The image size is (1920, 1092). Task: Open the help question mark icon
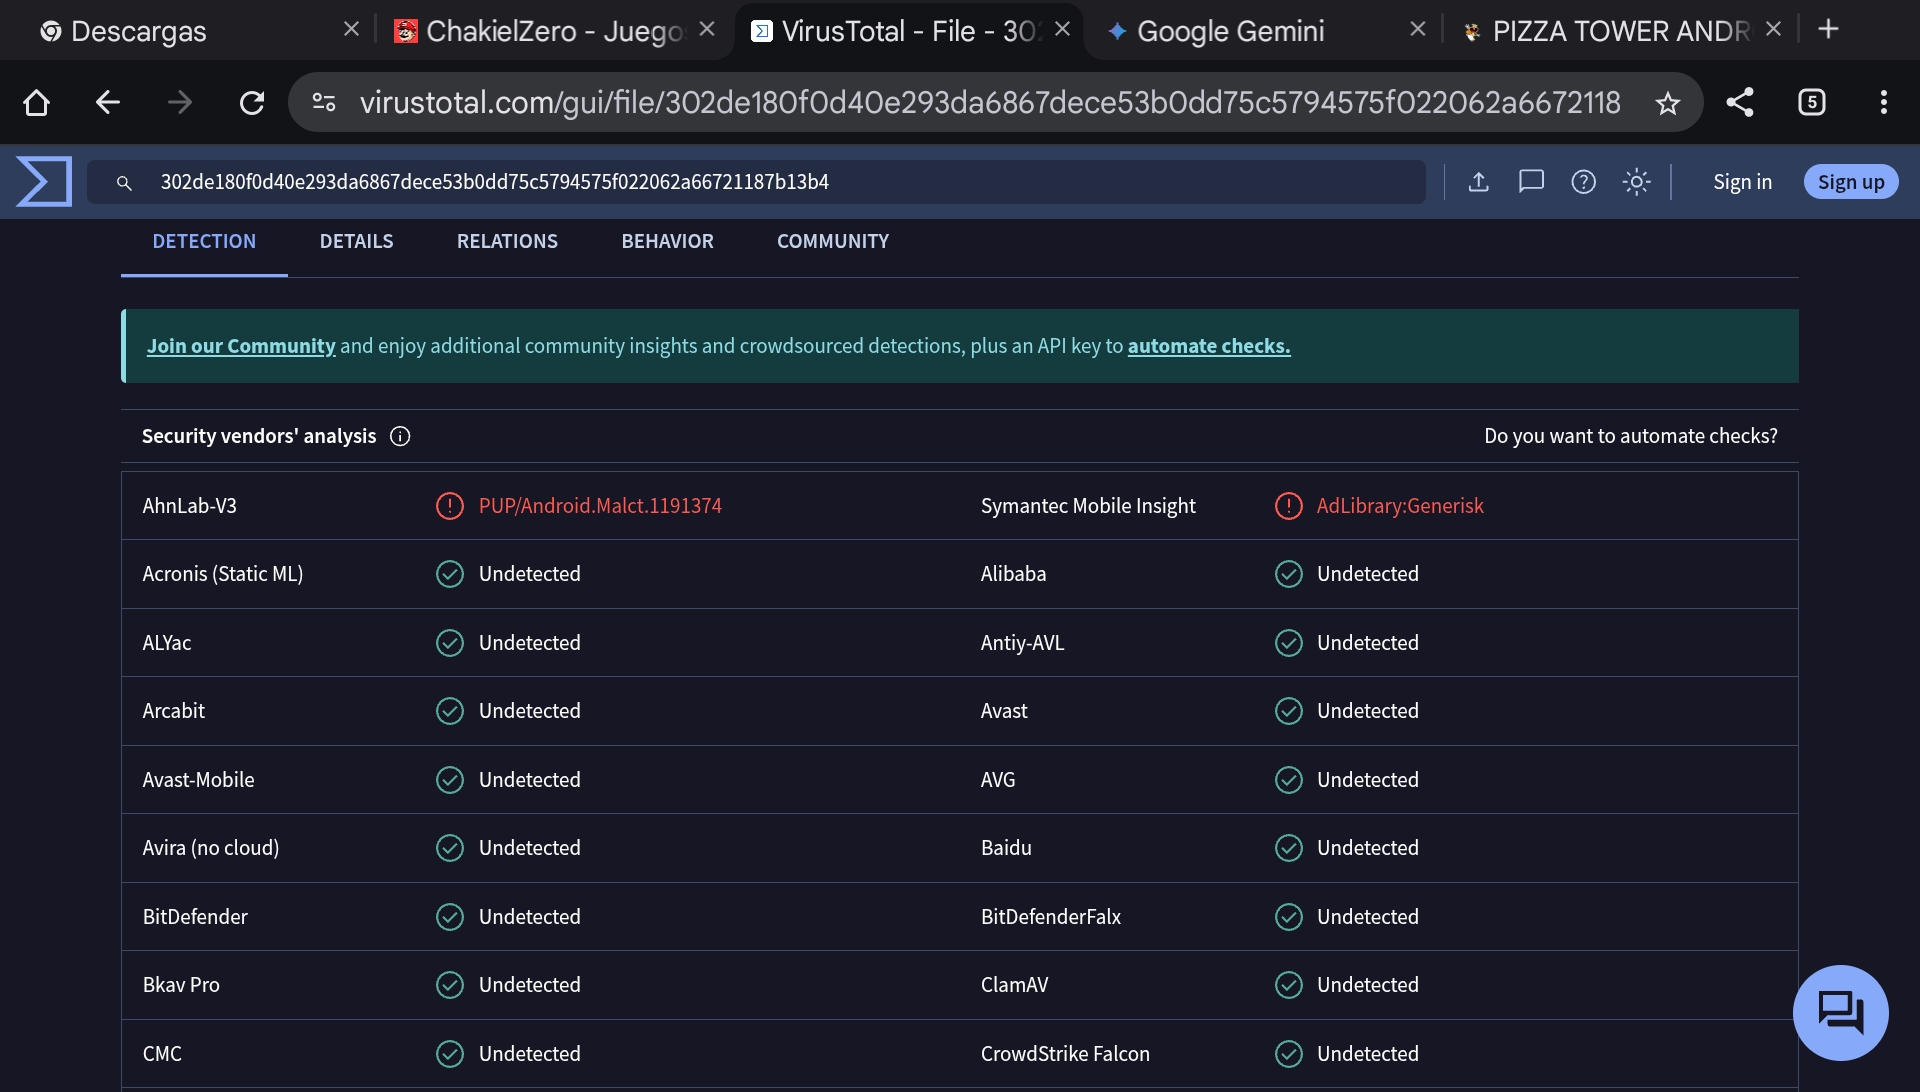1583,182
